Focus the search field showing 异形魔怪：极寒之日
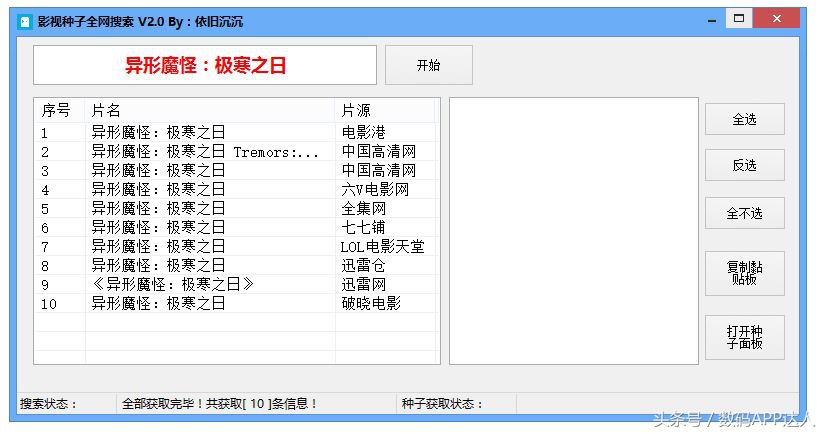The width and height of the screenshot is (826, 434). (x=205, y=65)
